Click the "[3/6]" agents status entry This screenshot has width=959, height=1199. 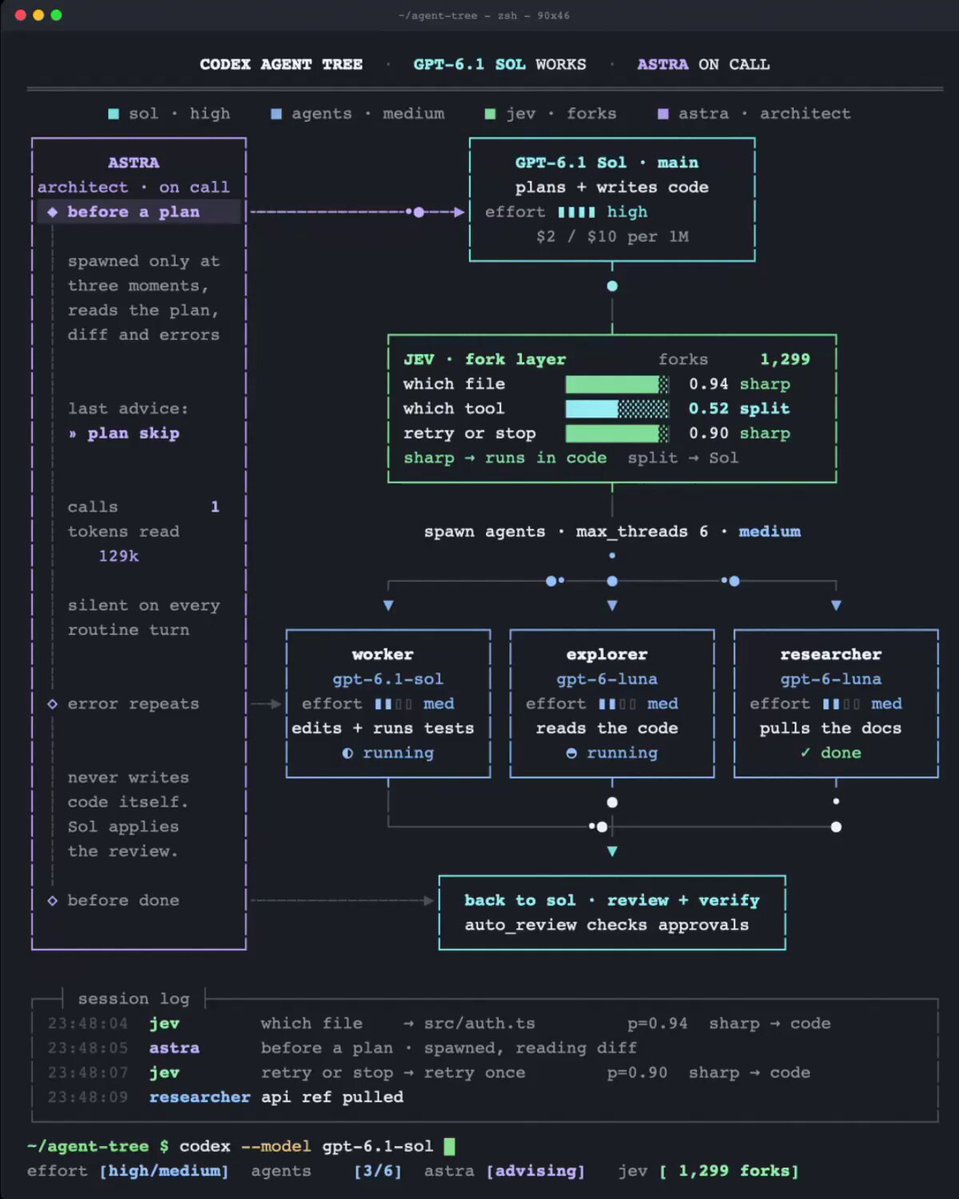tap(378, 1171)
